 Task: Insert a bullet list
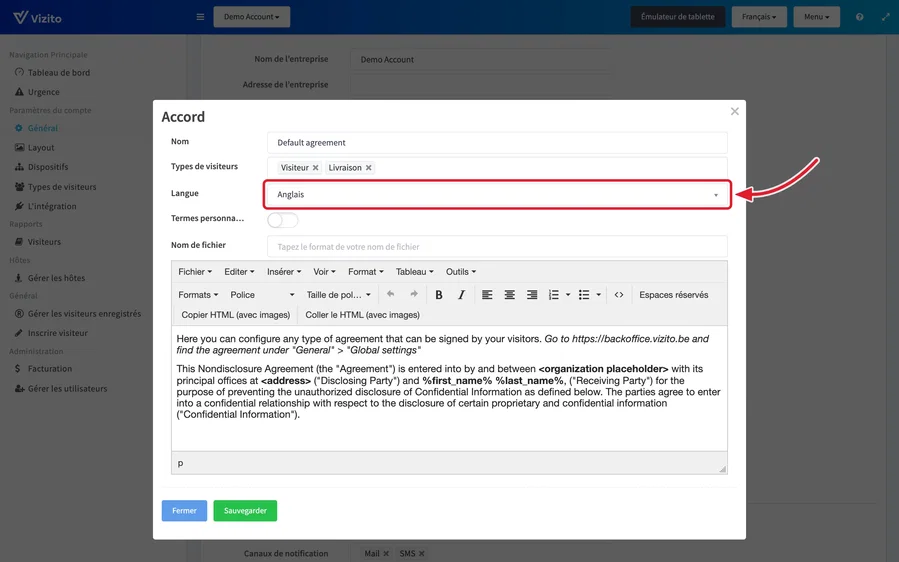(584, 295)
